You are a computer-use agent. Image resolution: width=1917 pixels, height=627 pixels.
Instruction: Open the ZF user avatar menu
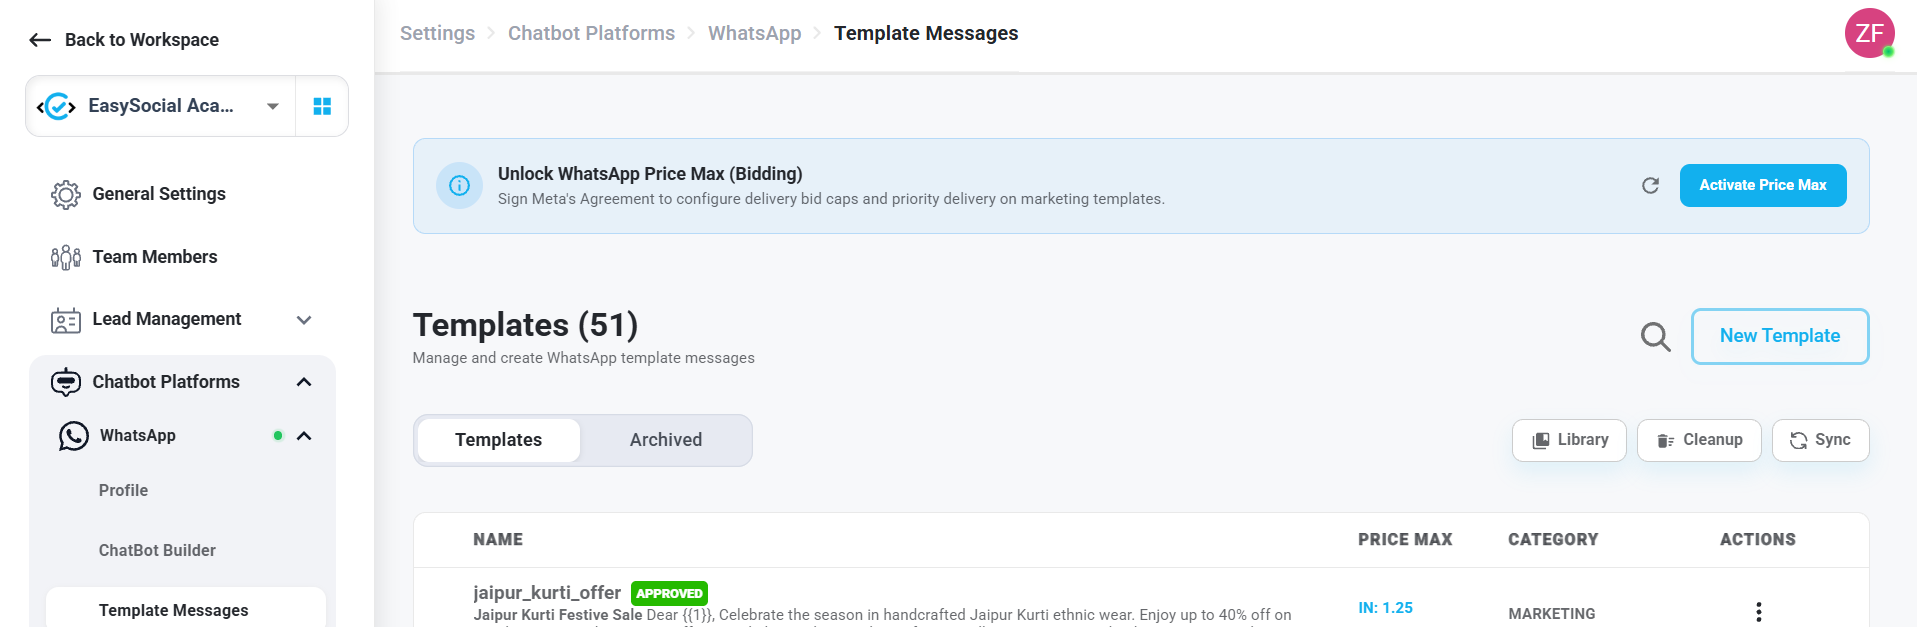coord(1870,33)
